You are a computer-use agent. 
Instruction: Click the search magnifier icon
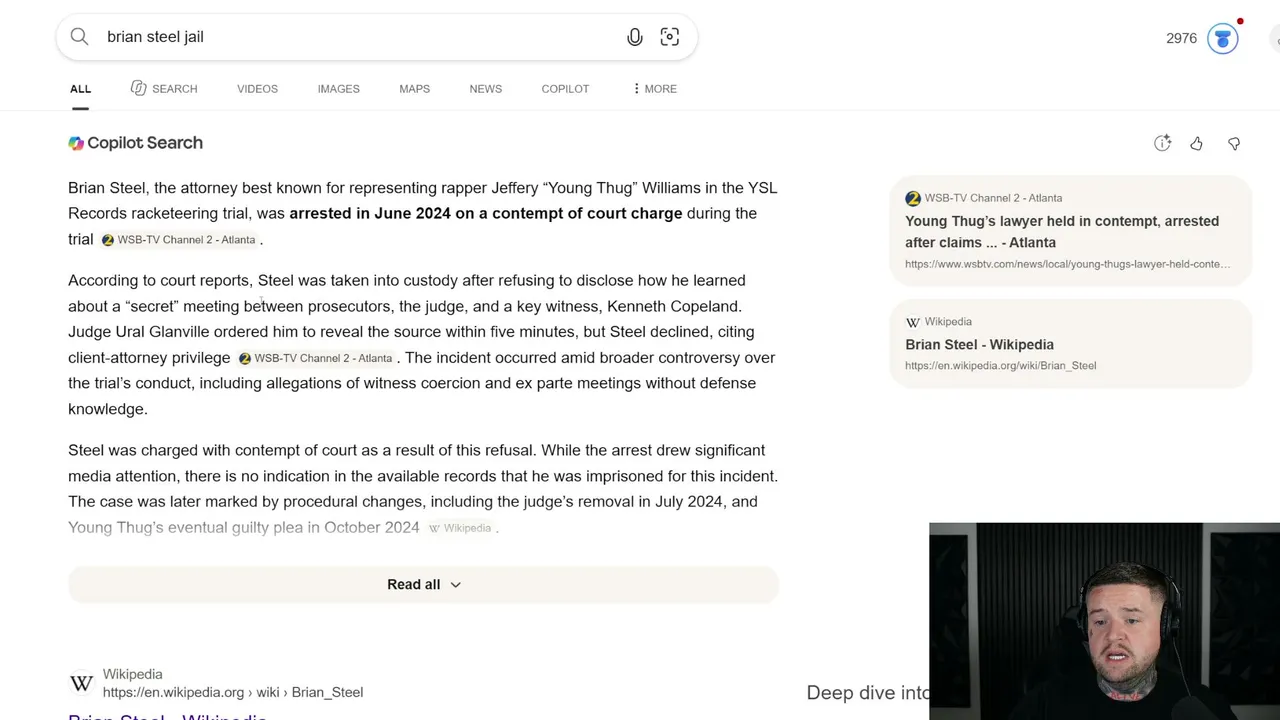(79, 37)
